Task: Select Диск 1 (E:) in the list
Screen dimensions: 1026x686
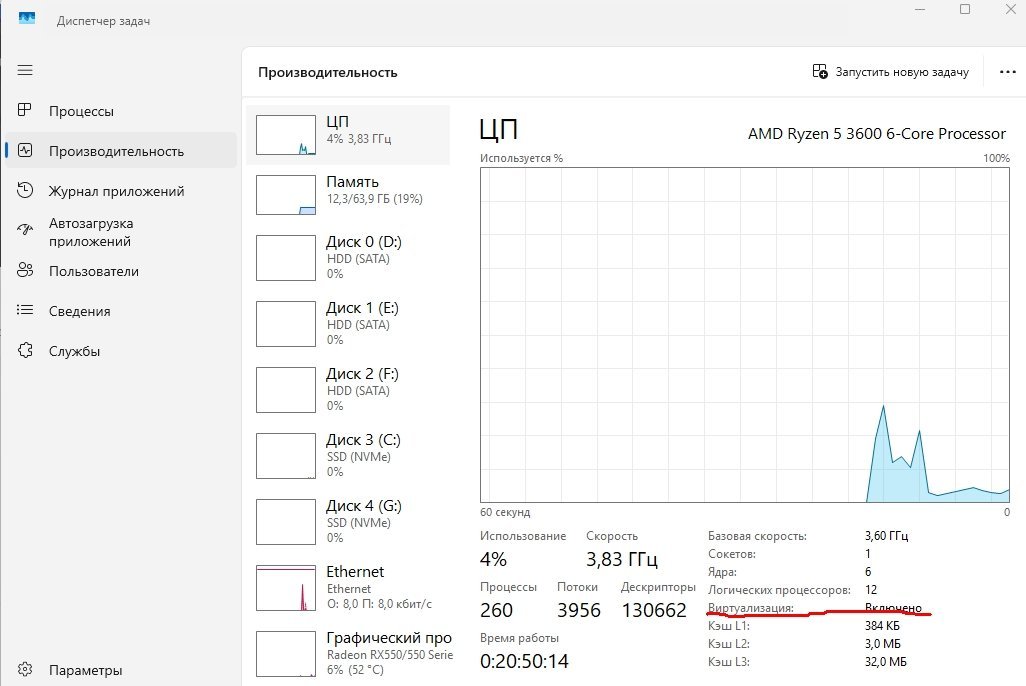Action: [x=348, y=324]
